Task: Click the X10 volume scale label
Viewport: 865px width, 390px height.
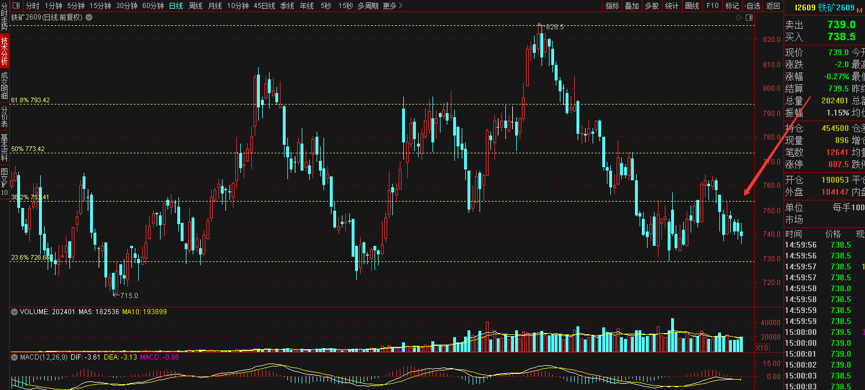Action: [x=762, y=348]
